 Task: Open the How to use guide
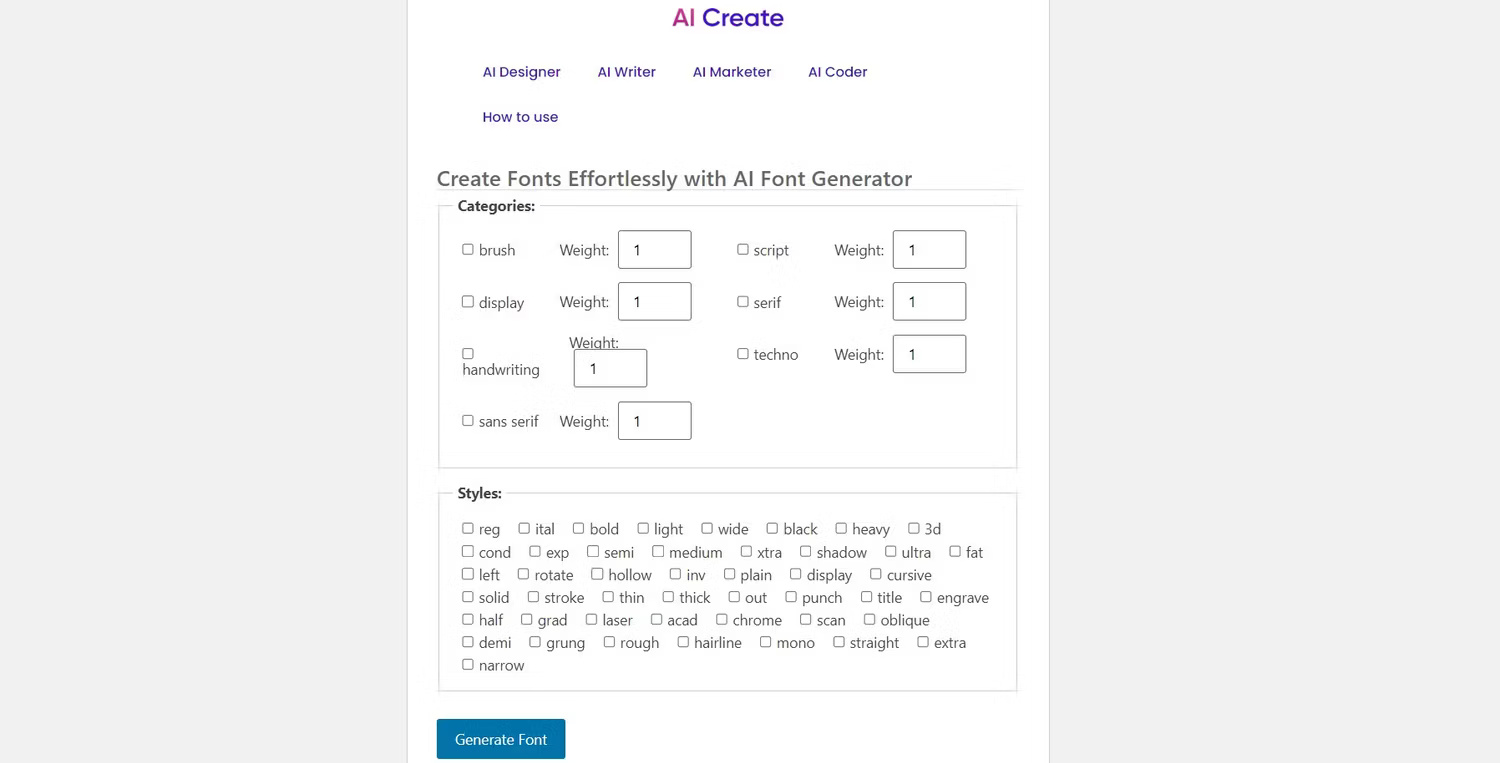(520, 117)
